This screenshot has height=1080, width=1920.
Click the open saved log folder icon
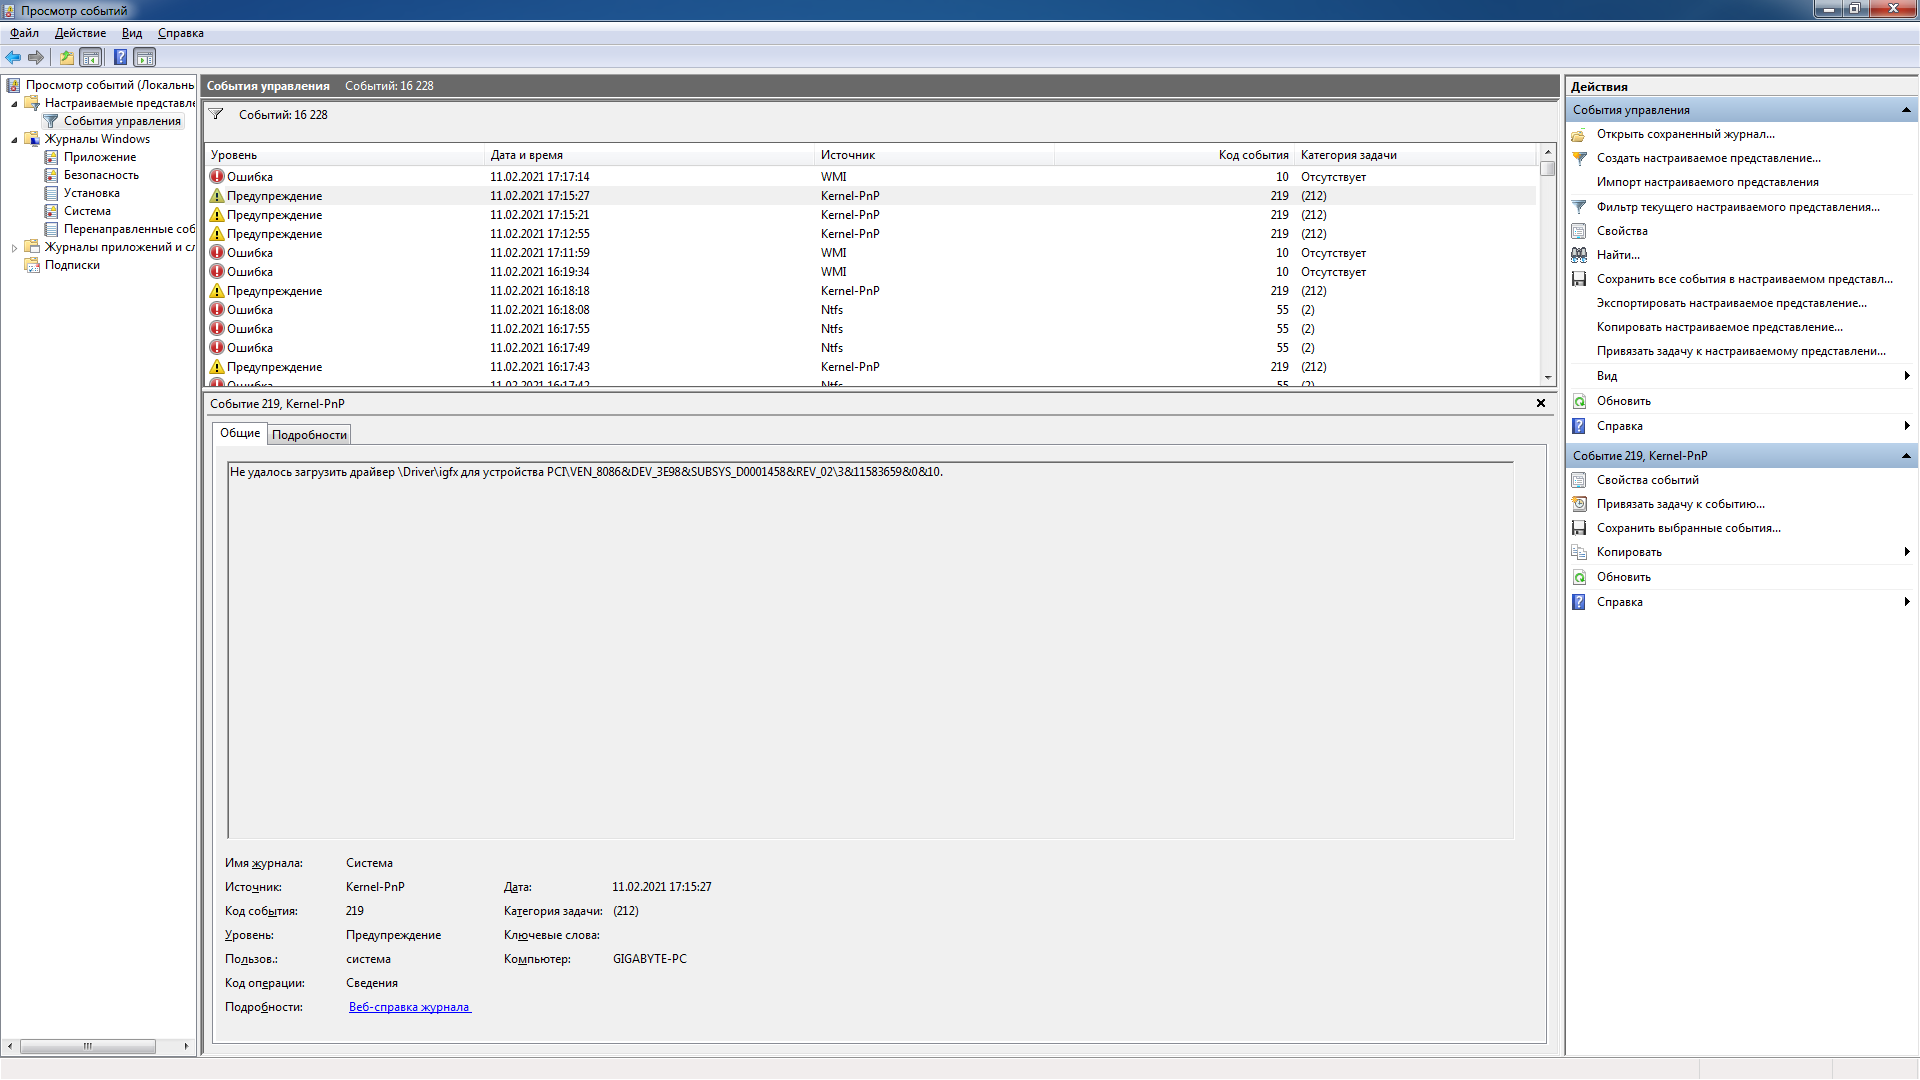pos(1579,134)
